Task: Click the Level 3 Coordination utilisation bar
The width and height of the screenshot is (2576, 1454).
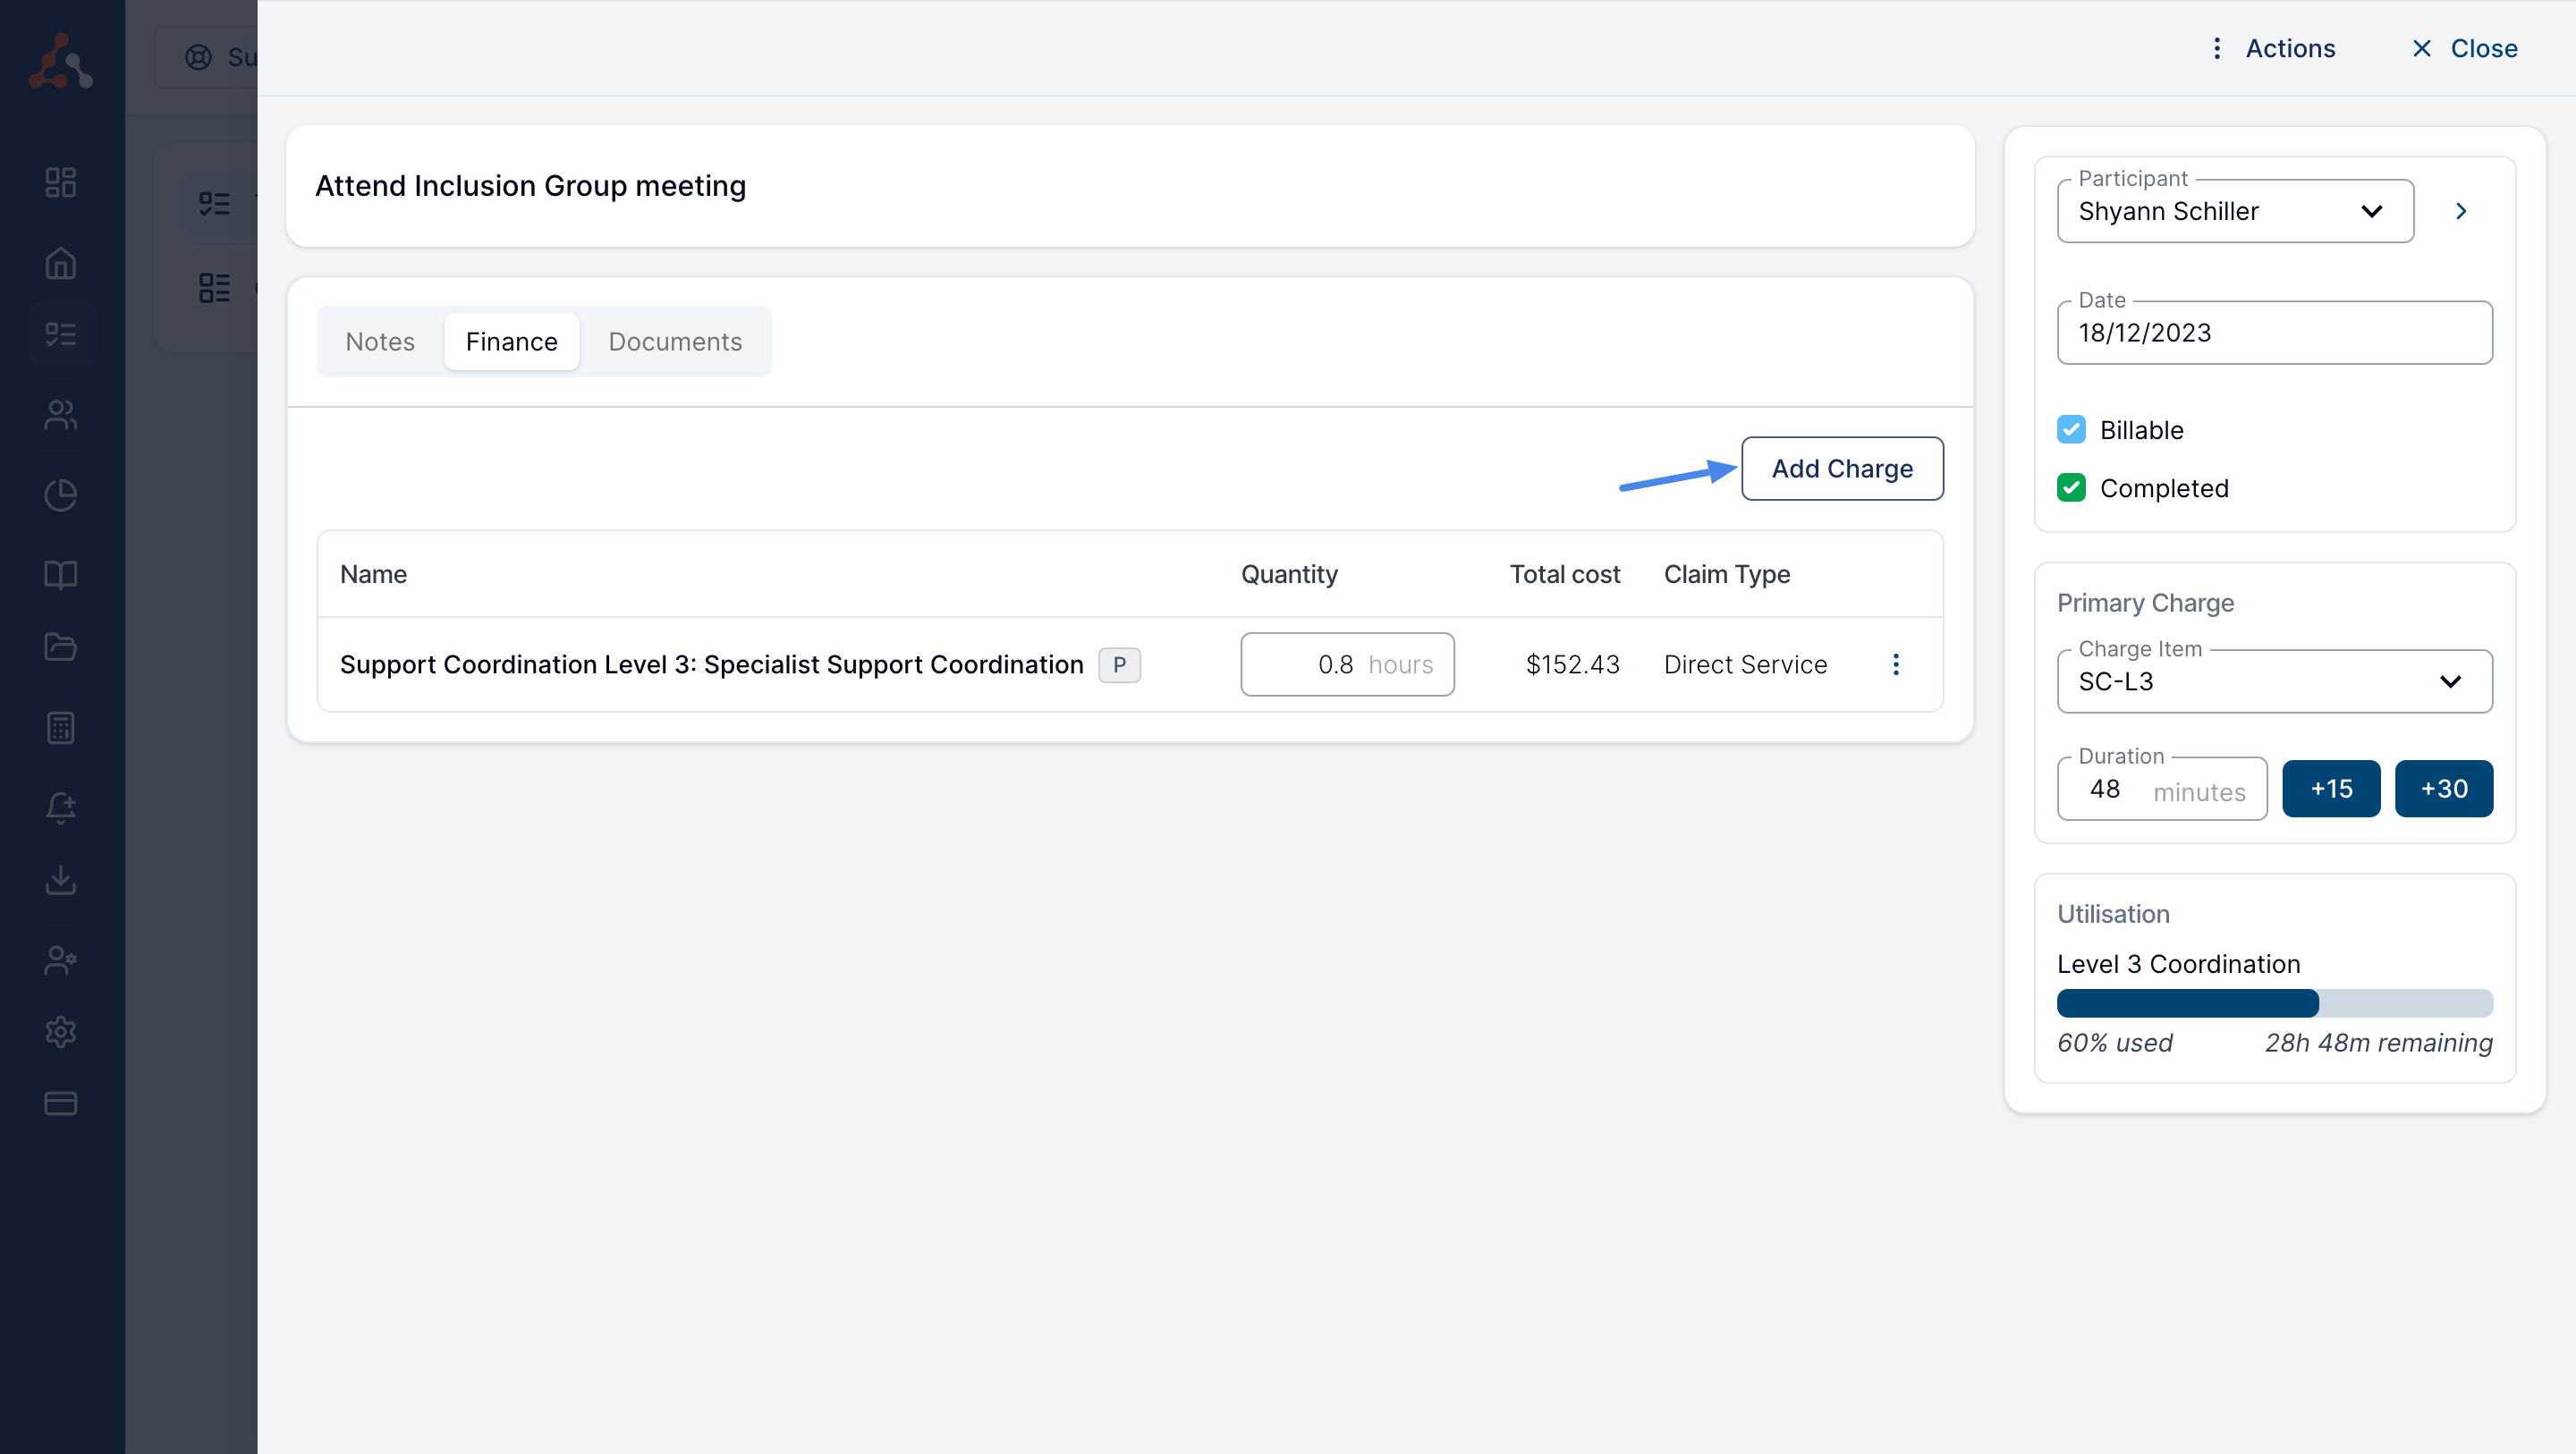Action: point(2274,1003)
